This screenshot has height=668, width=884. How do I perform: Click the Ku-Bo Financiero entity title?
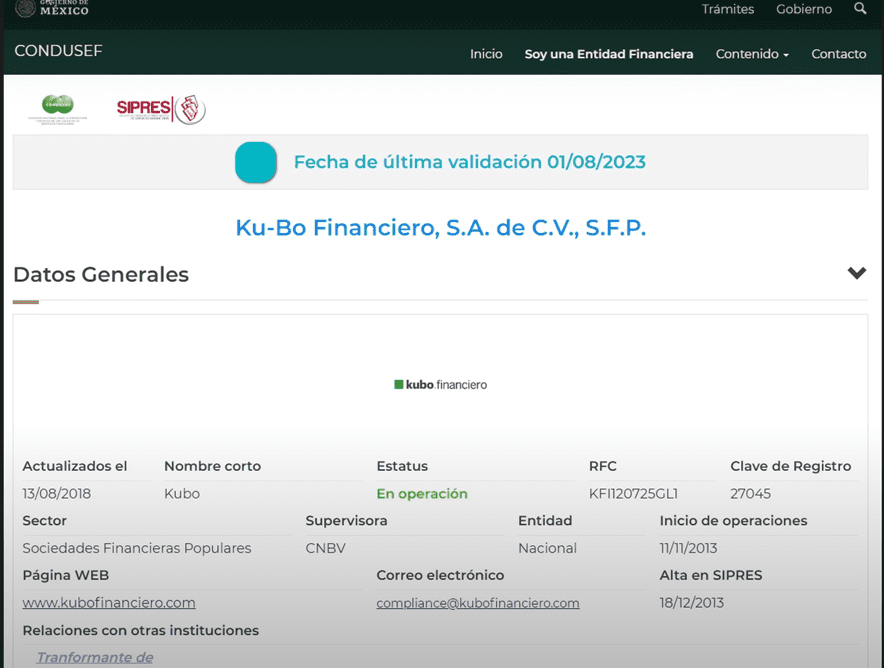tap(440, 228)
